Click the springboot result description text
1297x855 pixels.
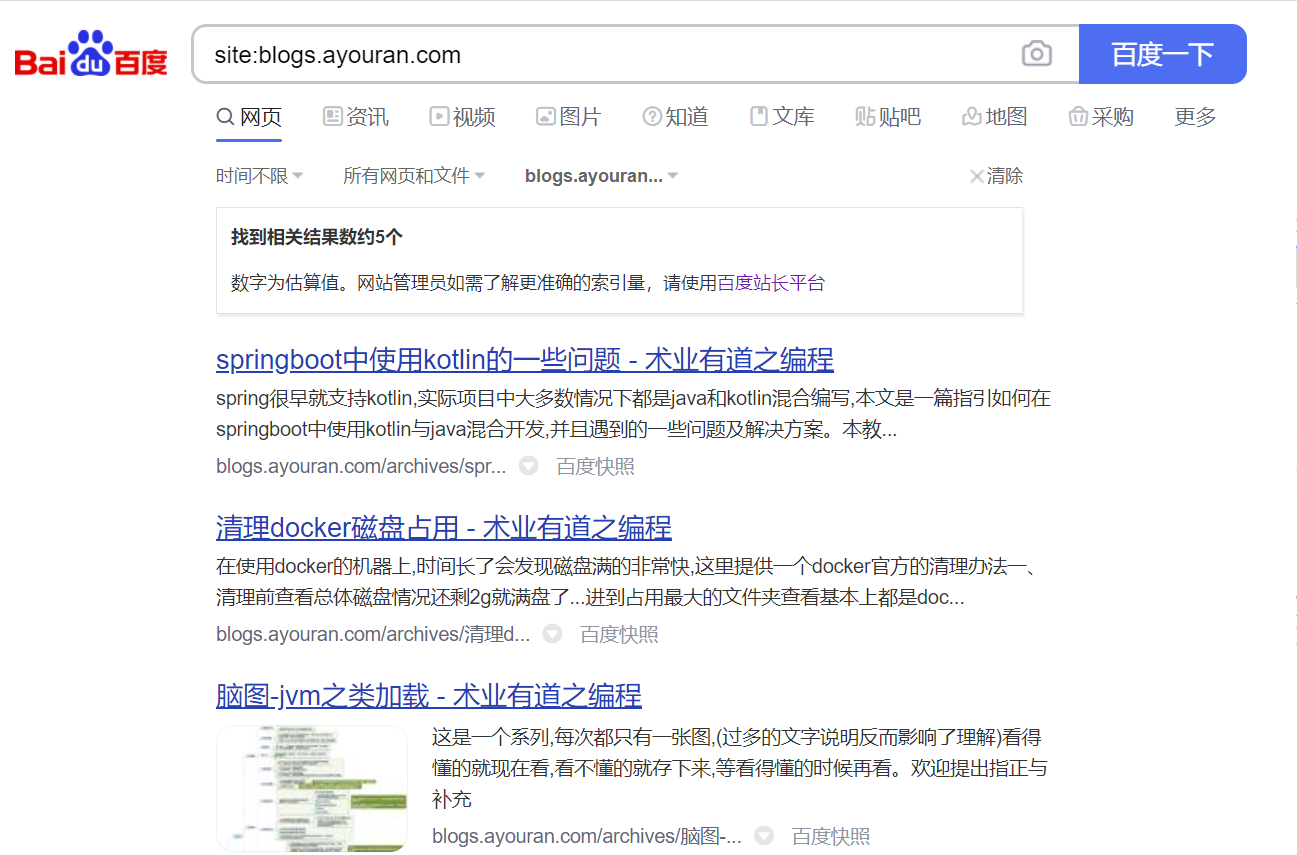[633, 415]
